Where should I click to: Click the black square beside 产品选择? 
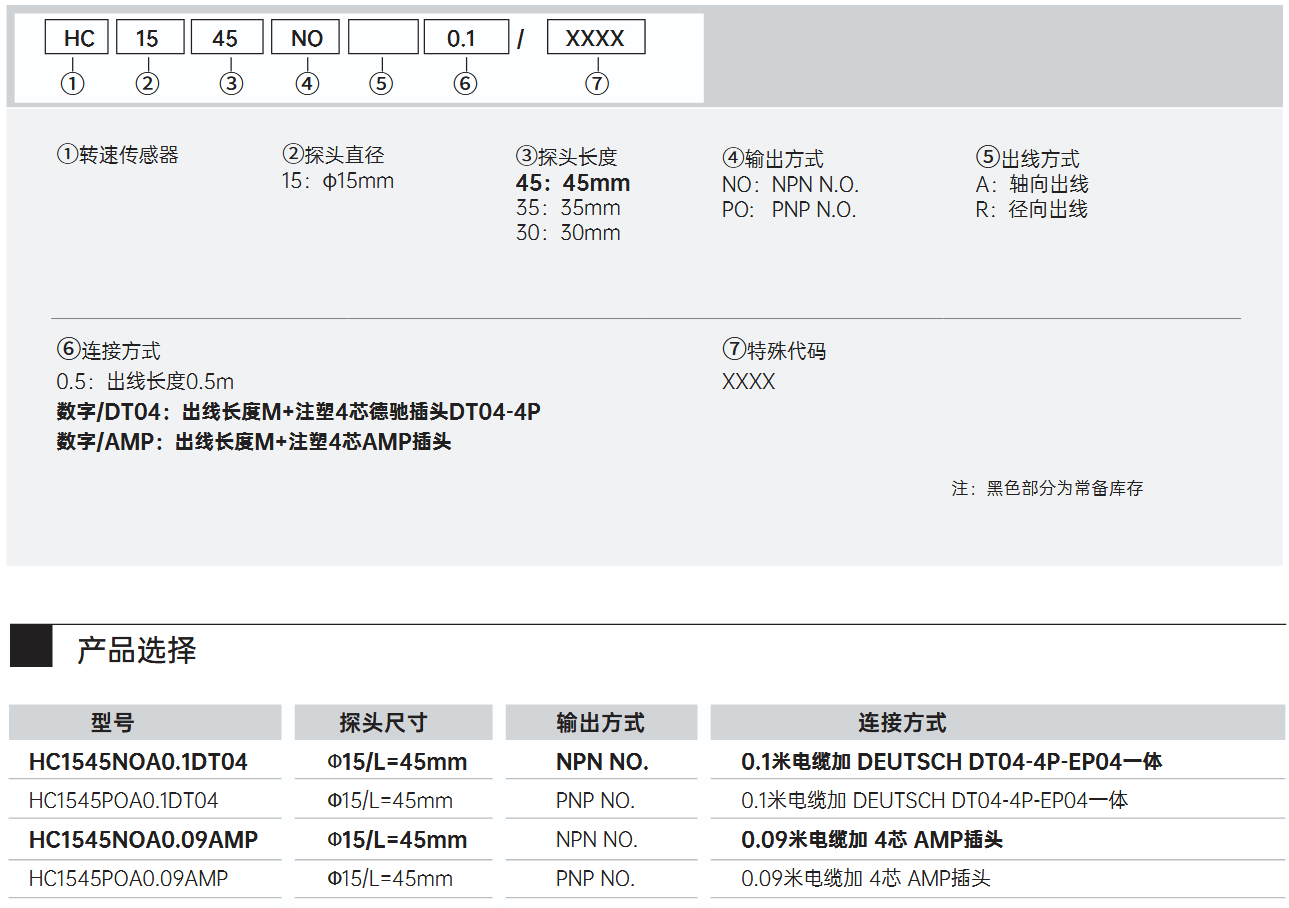point(31,647)
